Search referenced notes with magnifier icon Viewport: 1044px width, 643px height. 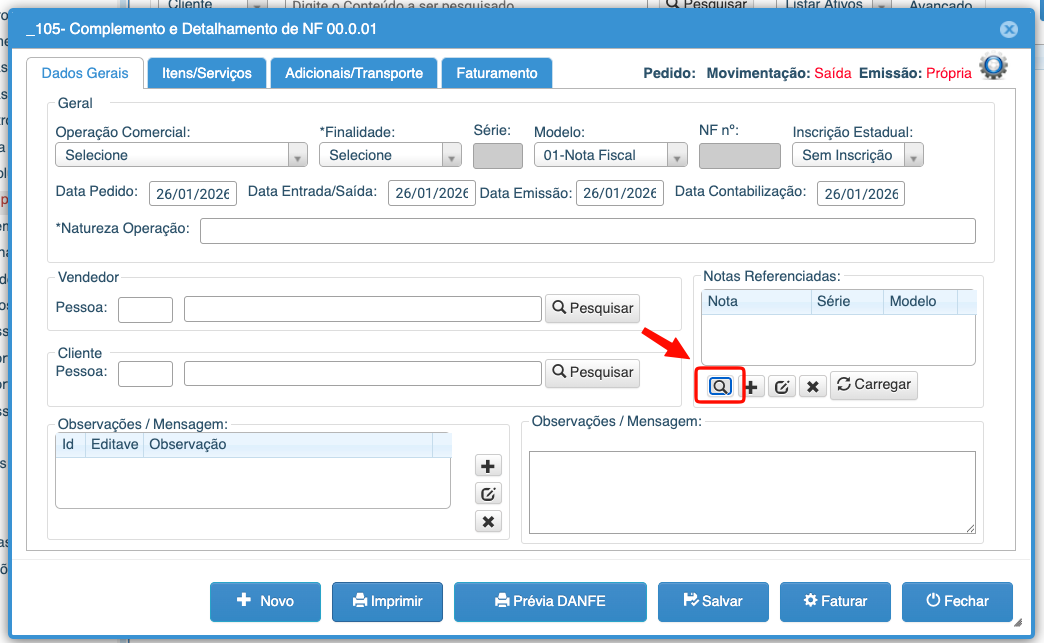pyautogui.click(x=720, y=386)
